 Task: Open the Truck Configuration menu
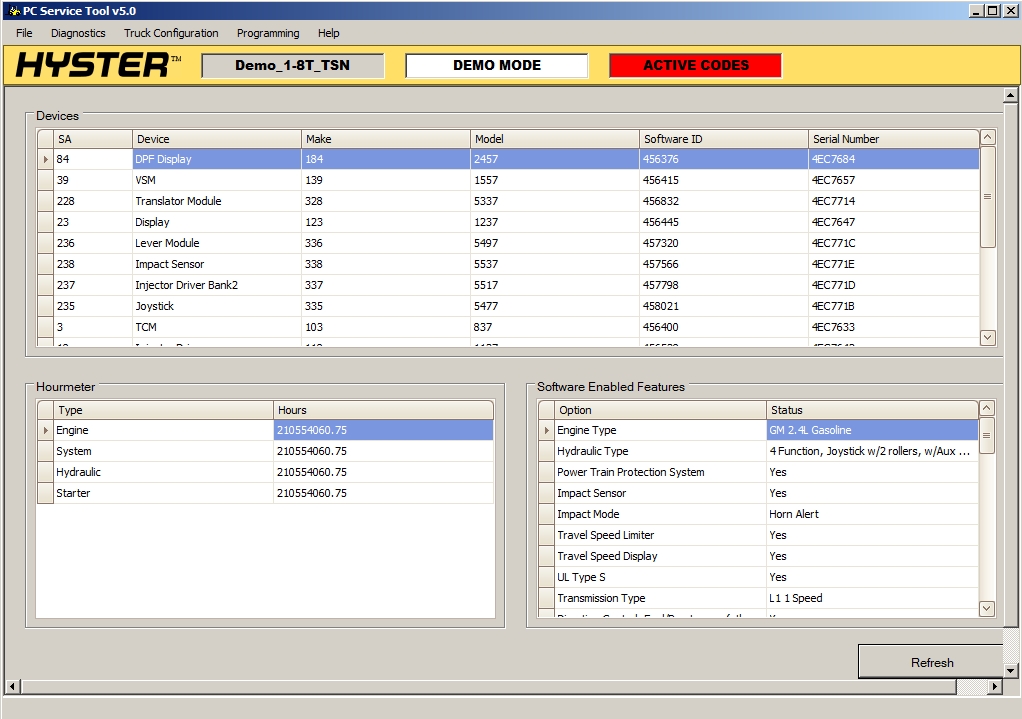pyautogui.click(x=170, y=33)
